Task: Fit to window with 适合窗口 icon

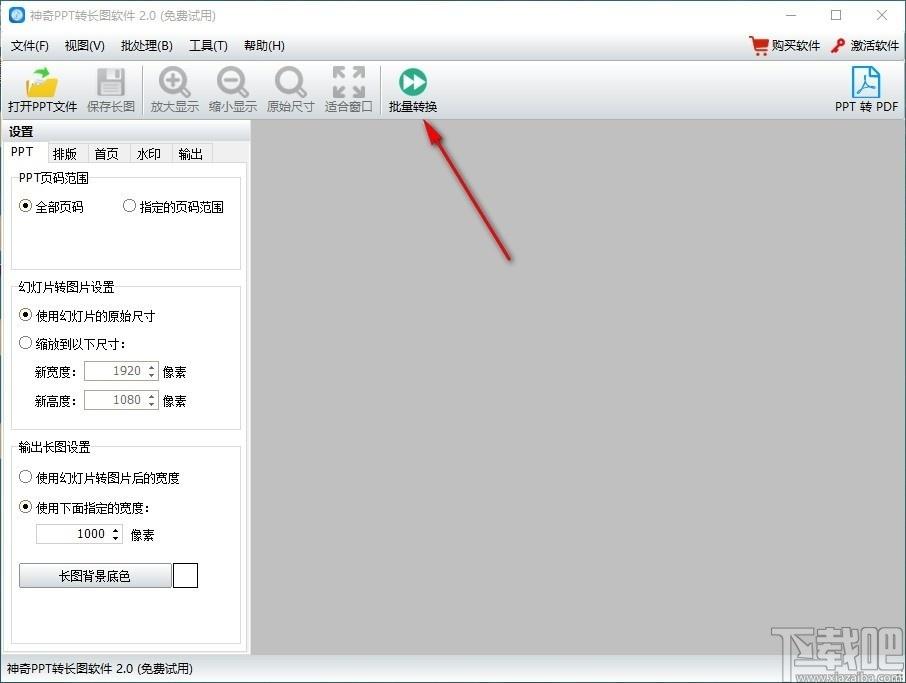Action: (348, 82)
